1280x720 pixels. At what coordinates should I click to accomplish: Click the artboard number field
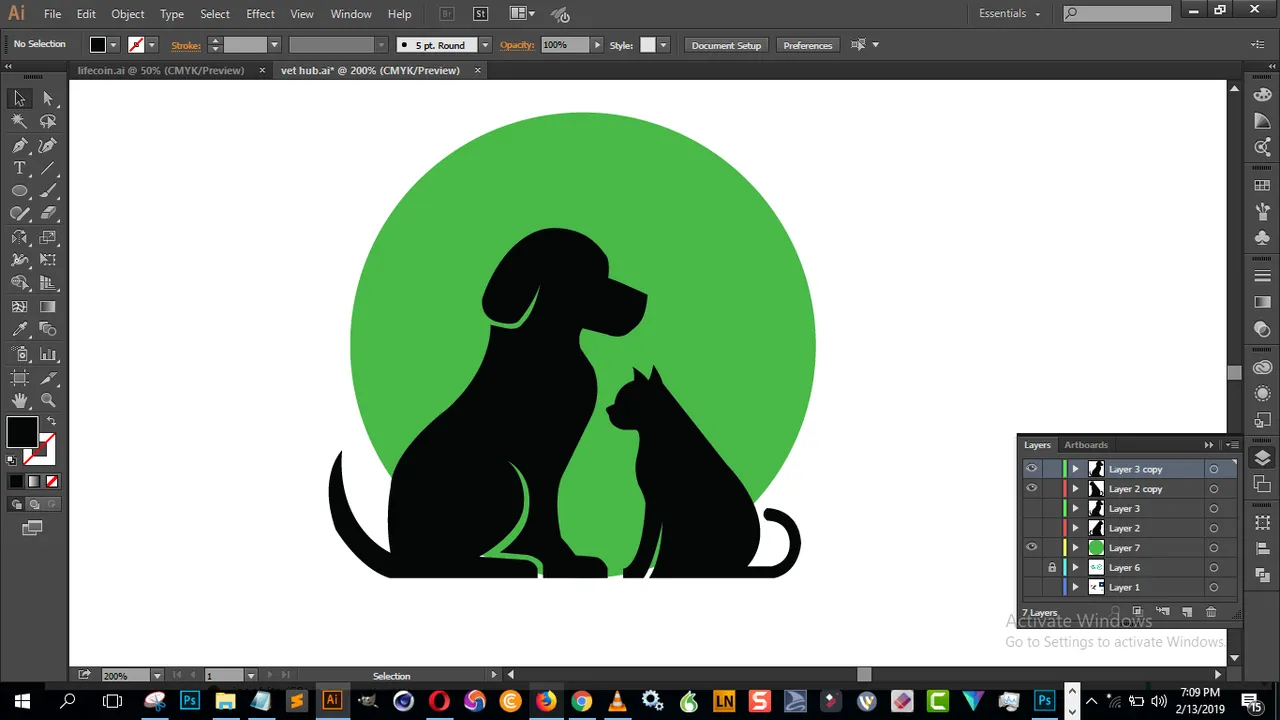tap(224, 676)
